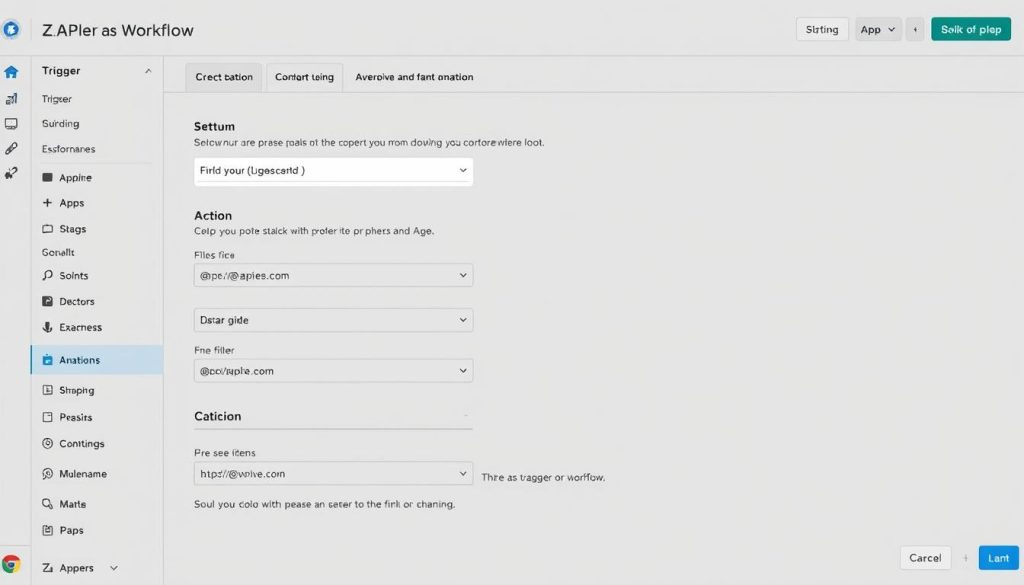Select the Soints search icon entry
The width and height of the screenshot is (1024, 585).
click(70, 275)
